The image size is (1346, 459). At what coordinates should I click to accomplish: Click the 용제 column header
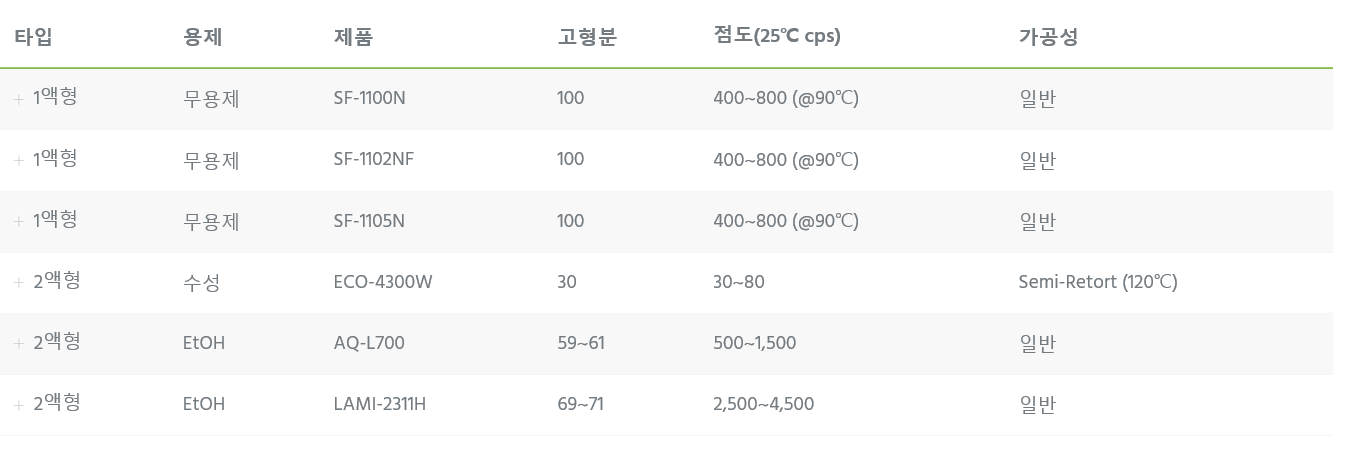point(203,37)
